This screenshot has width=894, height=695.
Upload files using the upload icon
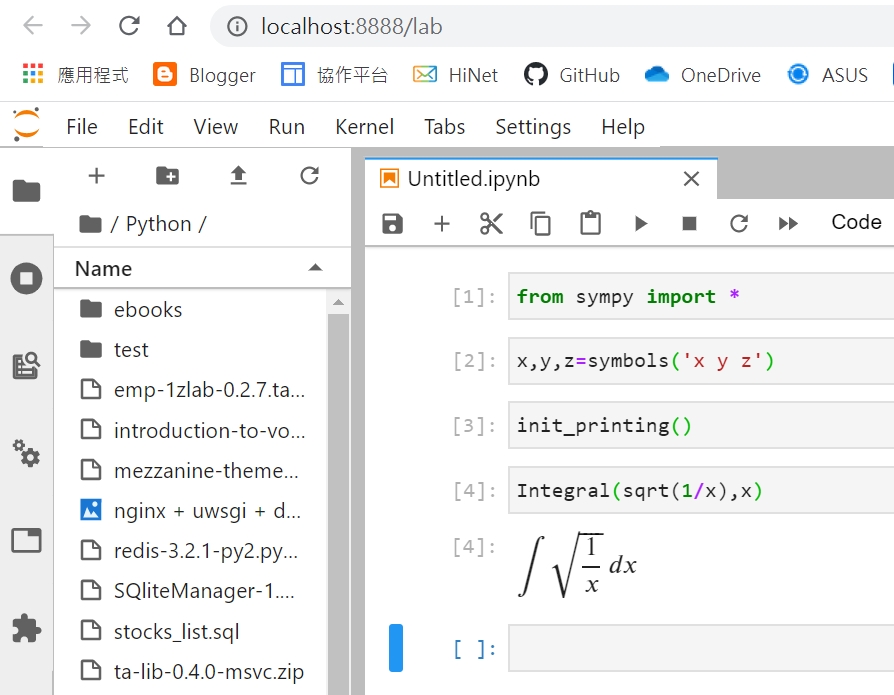(x=238, y=176)
